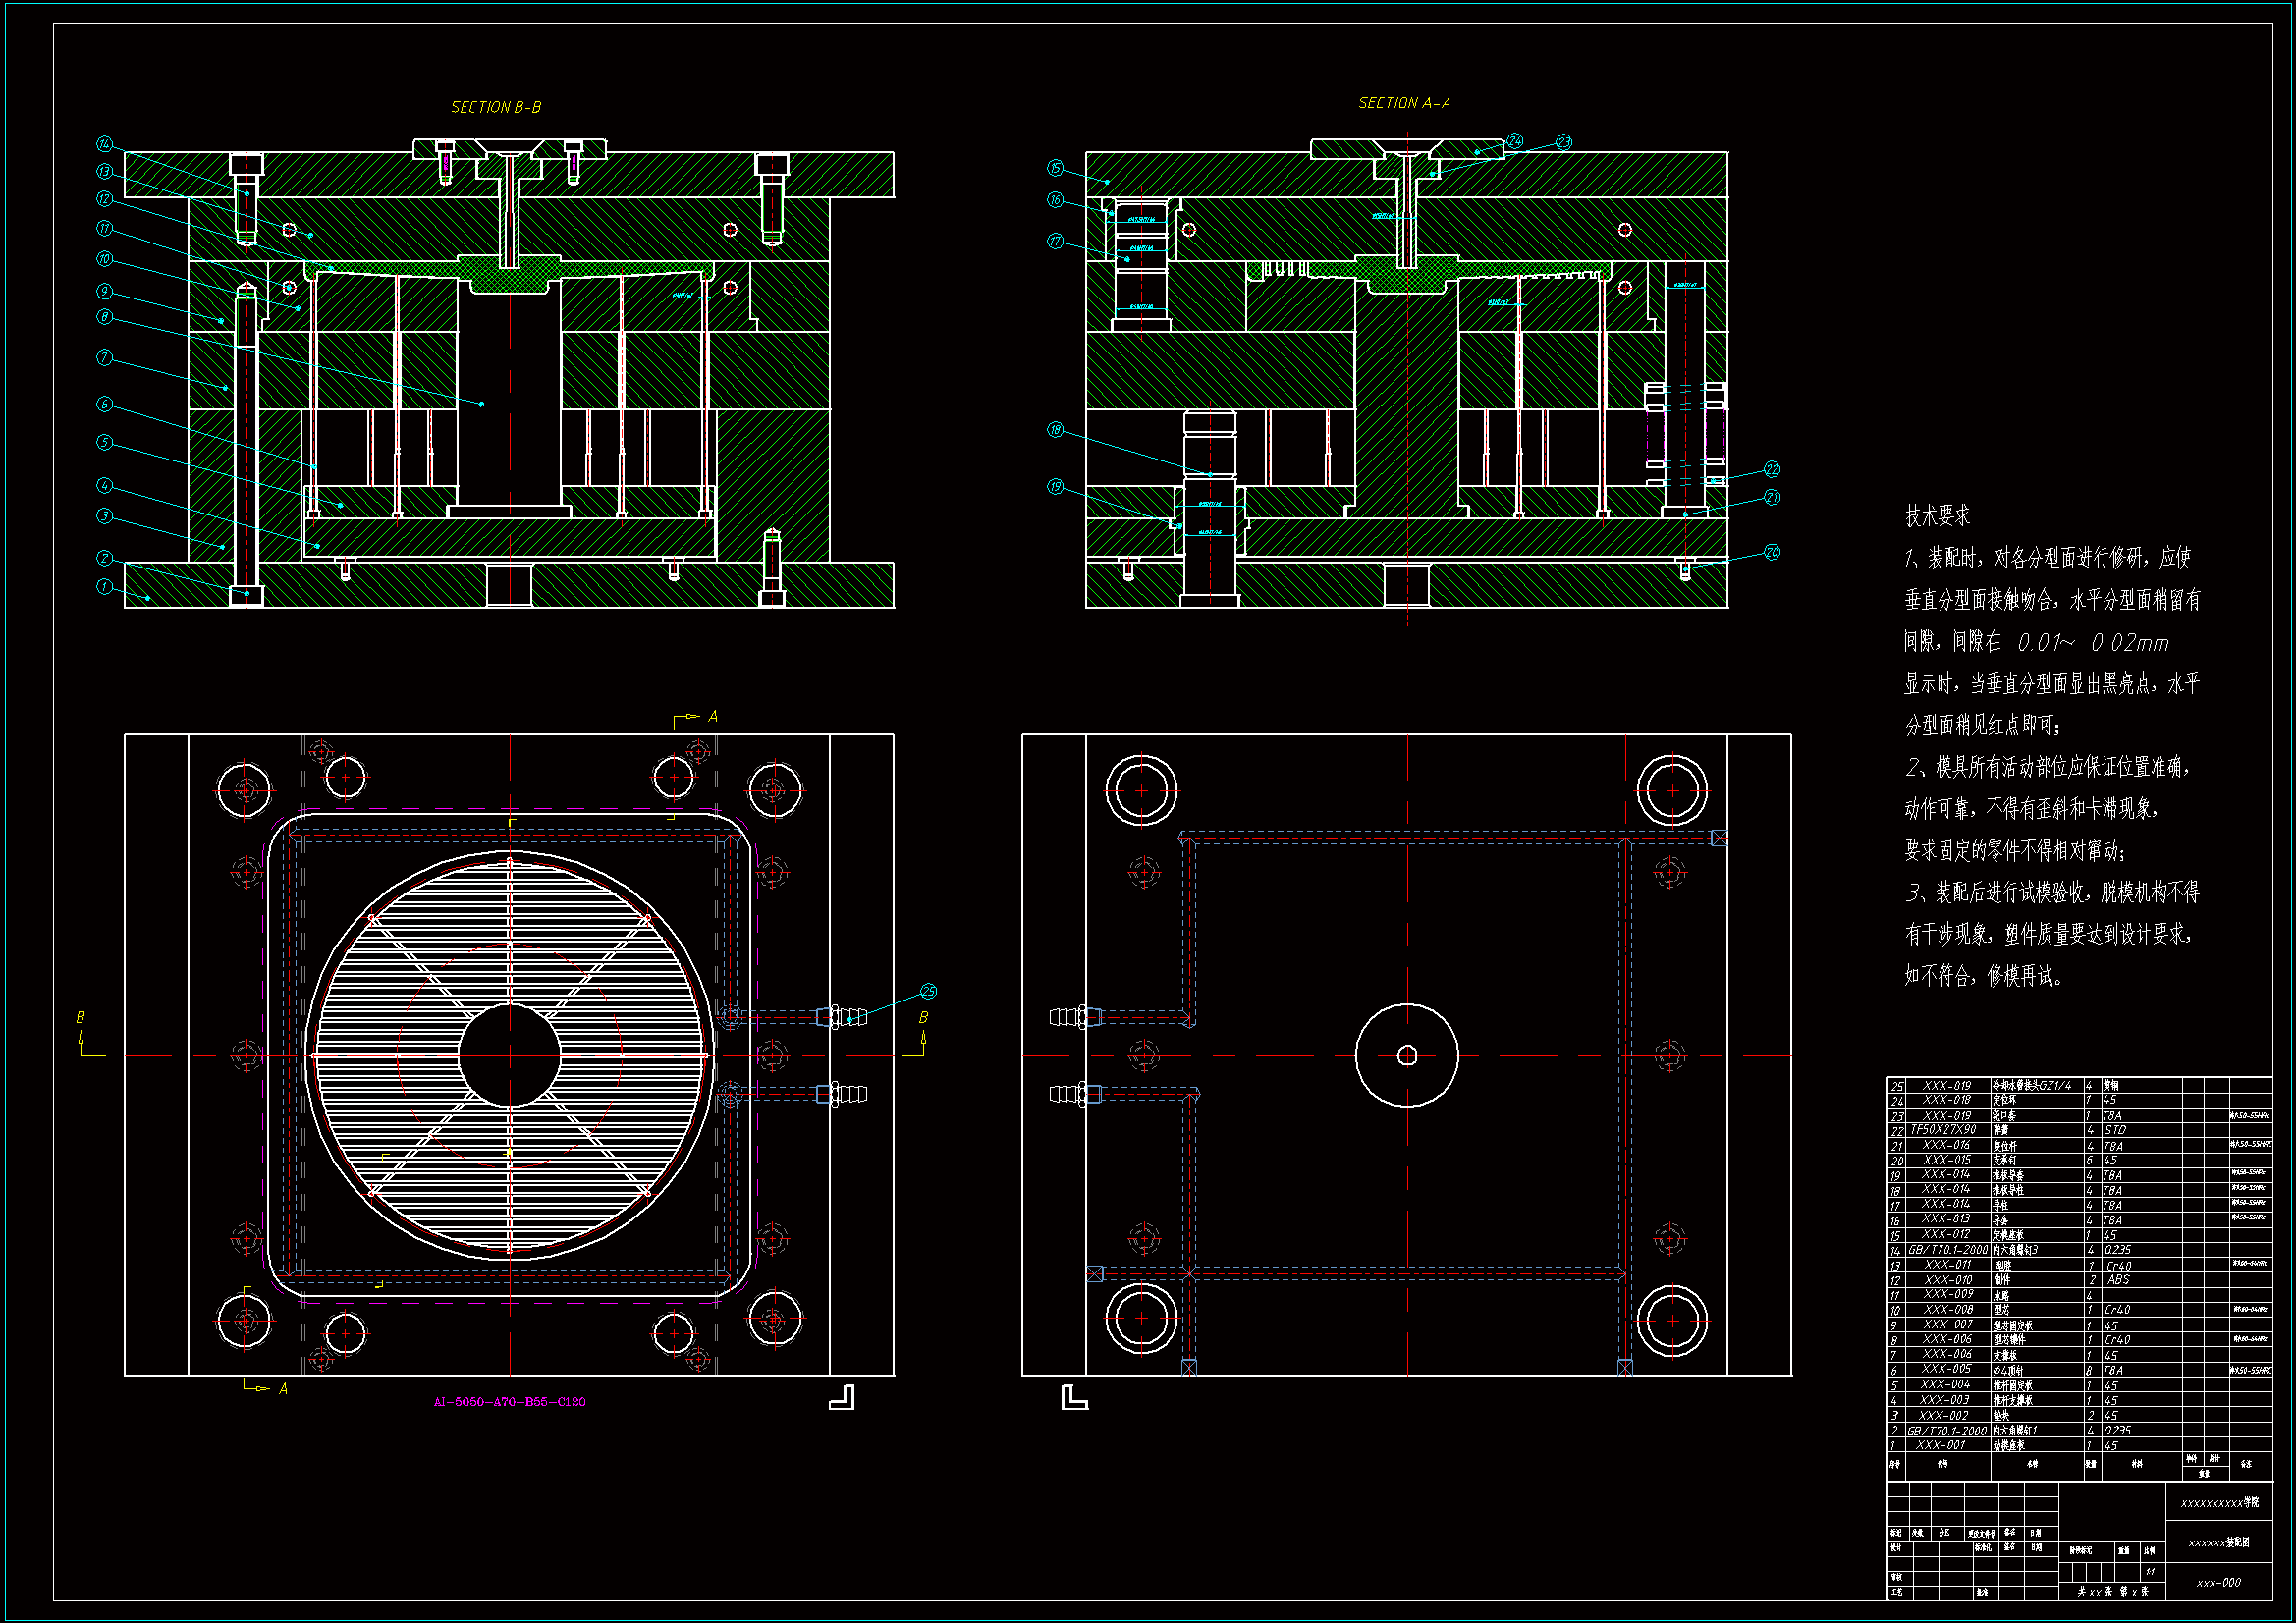Select part balloon number 15
The height and width of the screenshot is (1623, 2296).
click(x=1055, y=168)
